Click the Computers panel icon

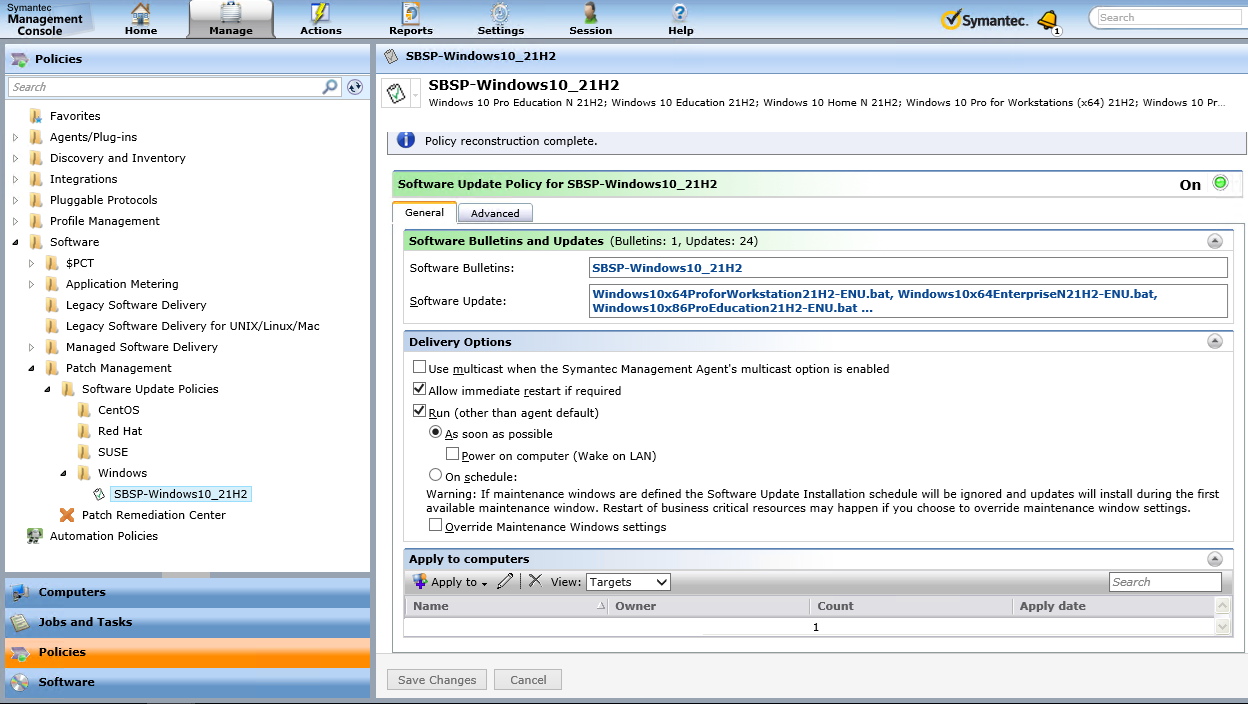tap(20, 592)
